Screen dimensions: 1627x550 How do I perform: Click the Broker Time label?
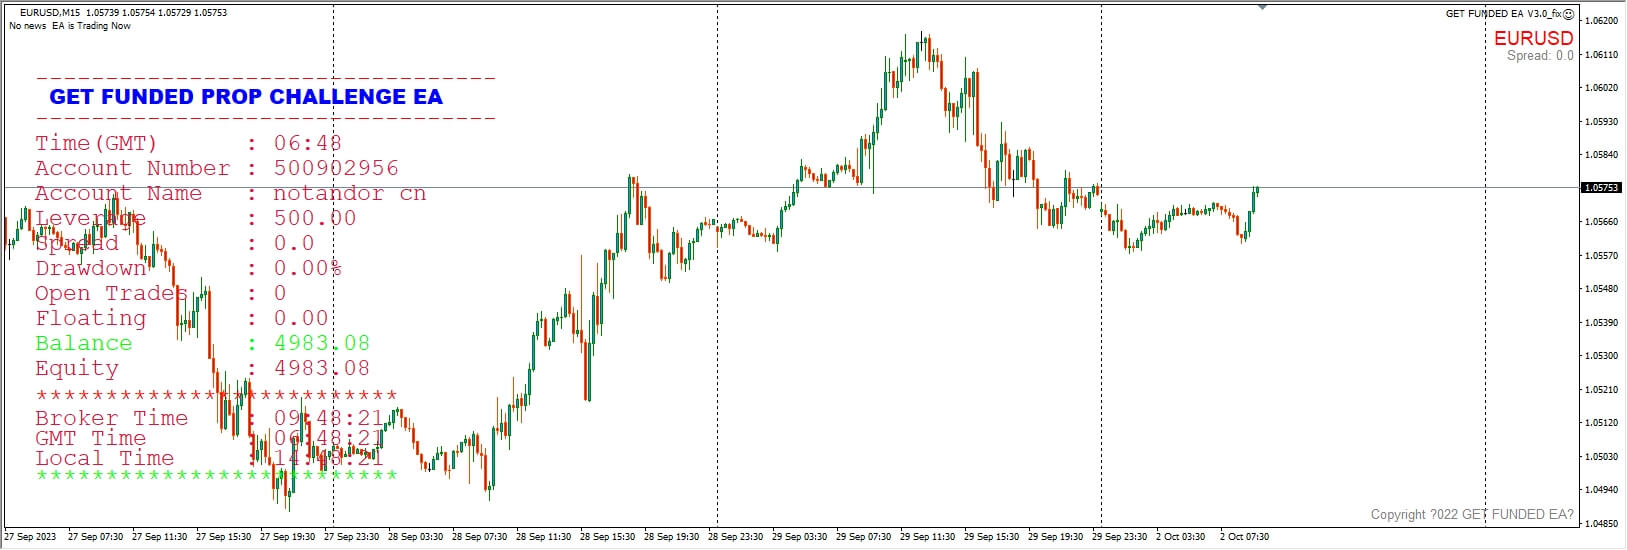111,418
